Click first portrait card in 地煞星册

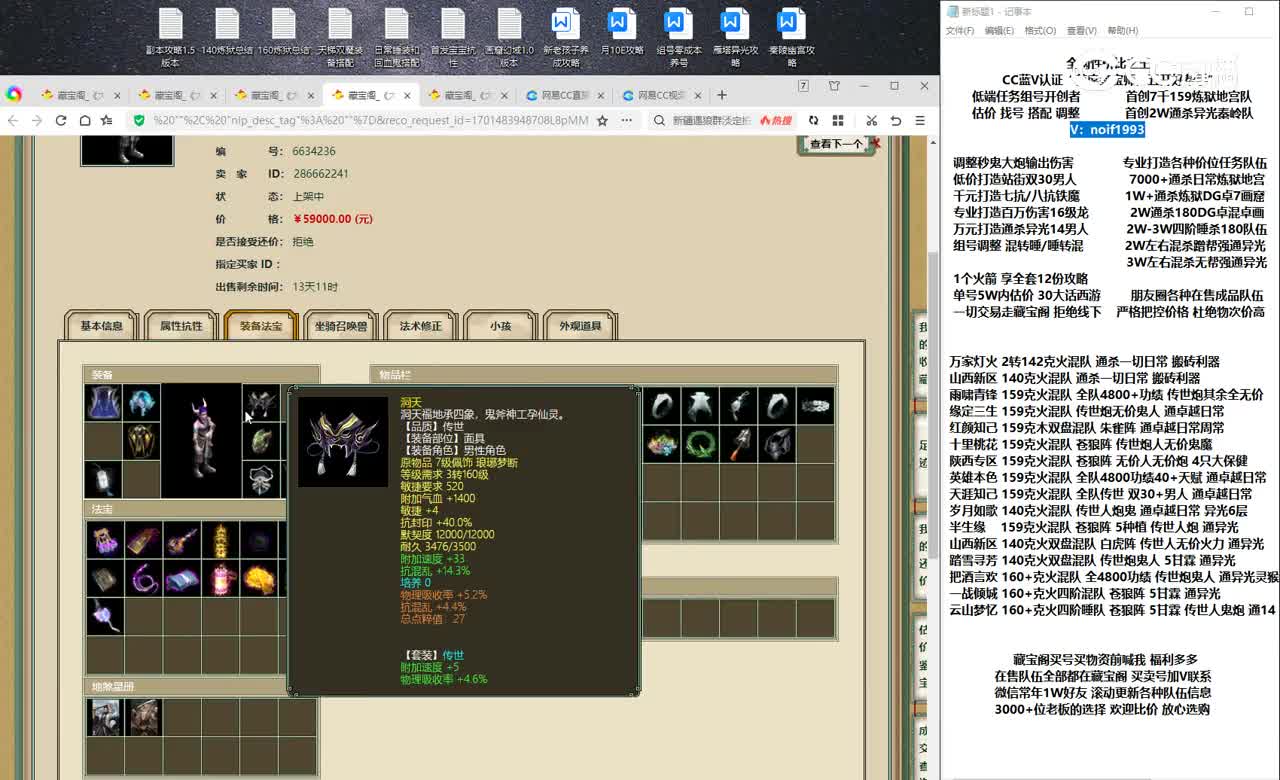(x=103, y=717)
